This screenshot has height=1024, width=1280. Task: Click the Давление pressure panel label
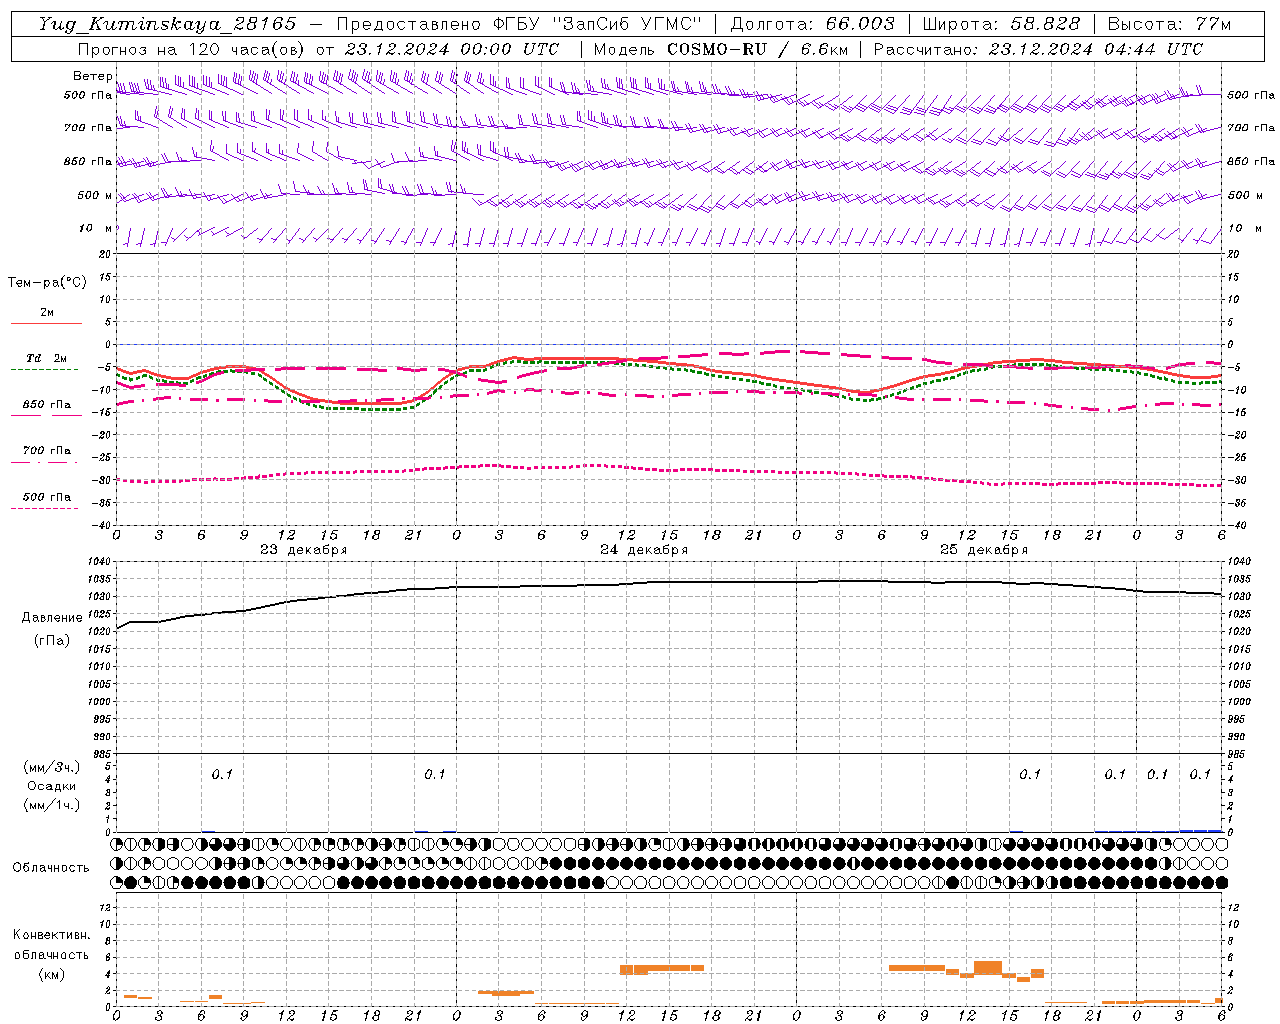click(52, 617)
